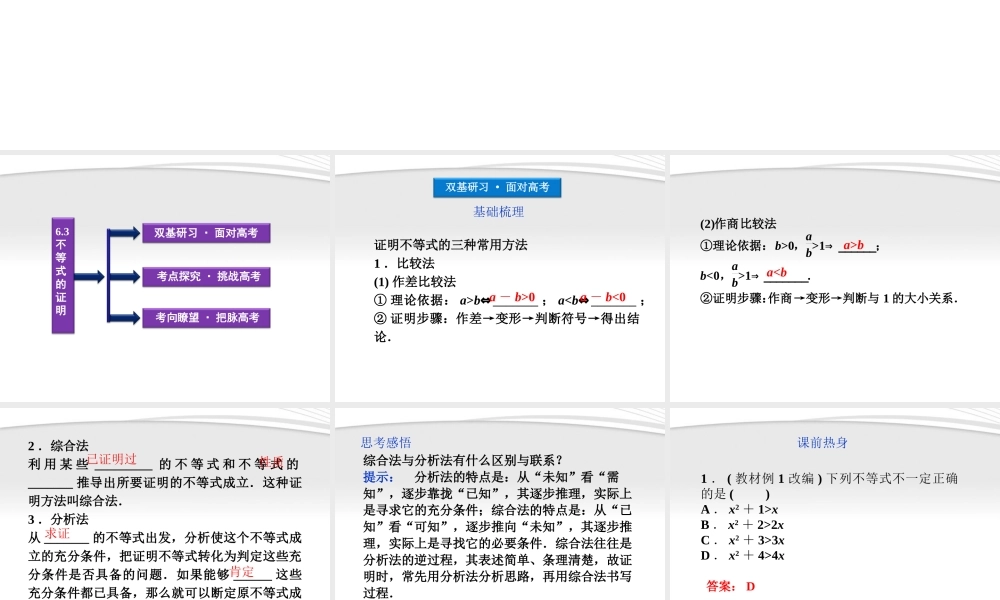The image size is (1000, 600).
Task: Click the red fill-in 肯定
Action: (x=242, y=572)
